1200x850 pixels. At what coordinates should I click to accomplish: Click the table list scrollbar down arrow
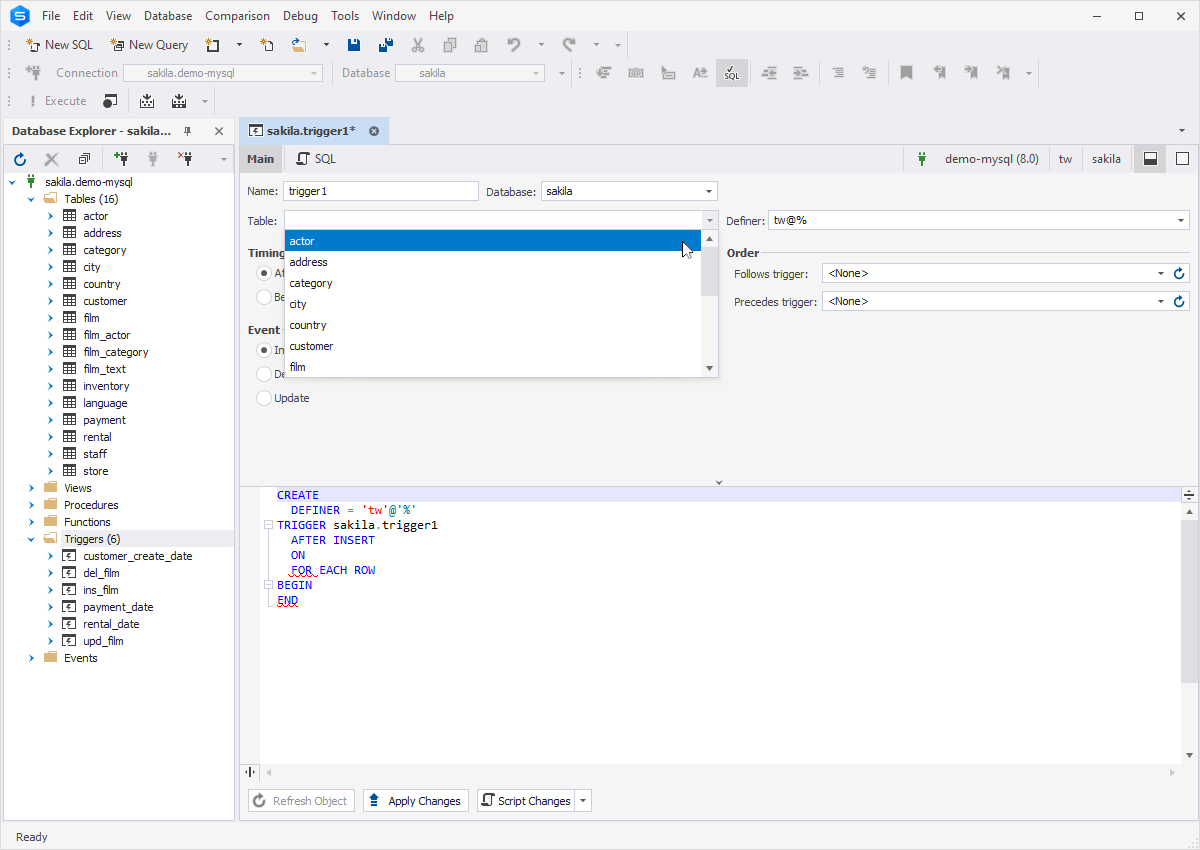(710, 368)
